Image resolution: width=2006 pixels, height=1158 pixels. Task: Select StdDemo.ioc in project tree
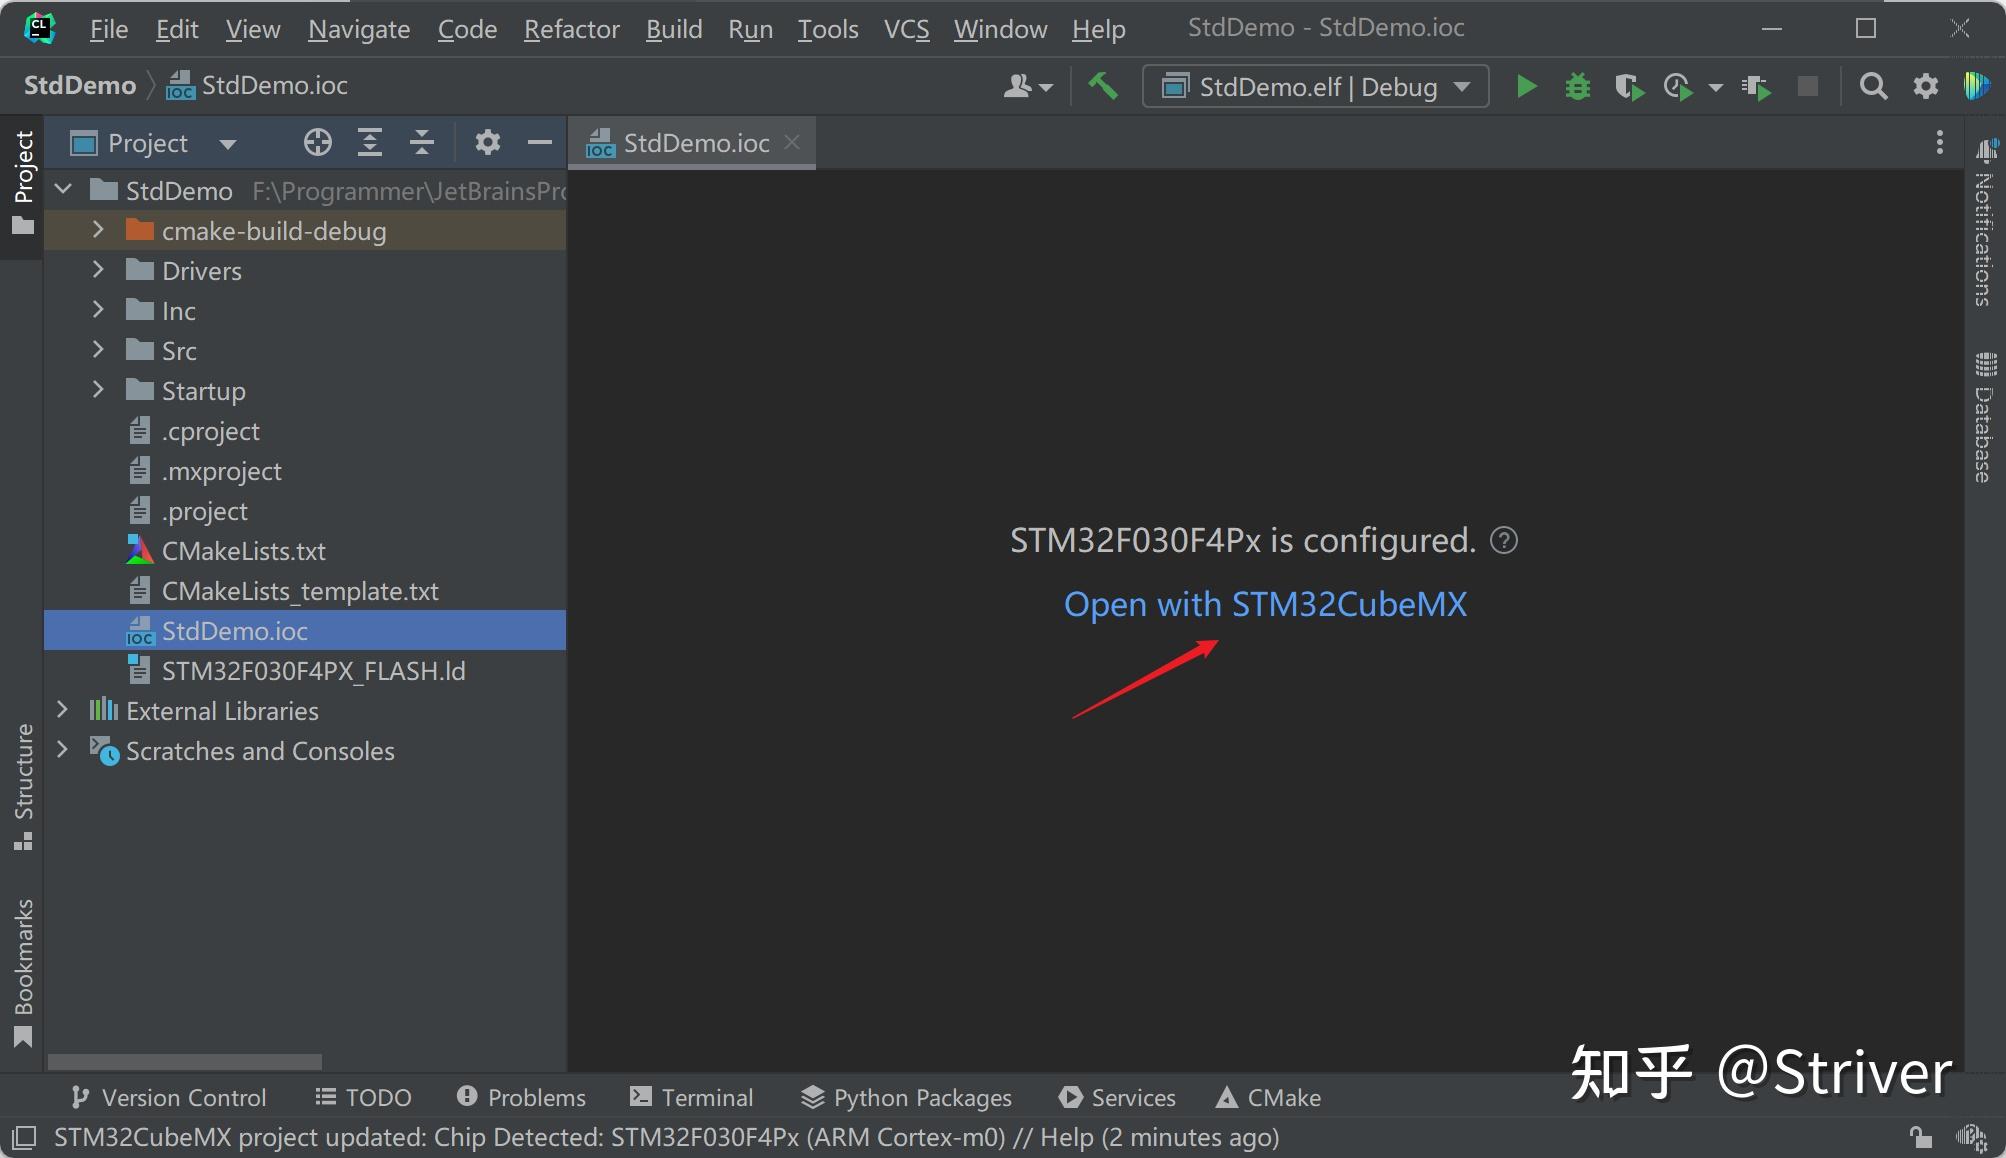(305, 631)
